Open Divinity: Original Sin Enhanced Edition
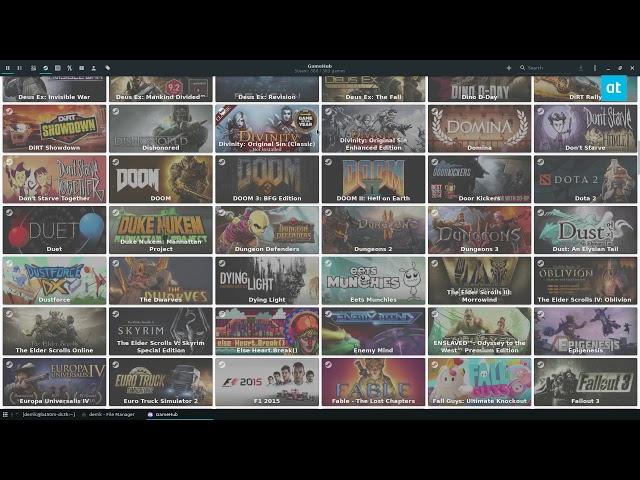 pos(373,129)
